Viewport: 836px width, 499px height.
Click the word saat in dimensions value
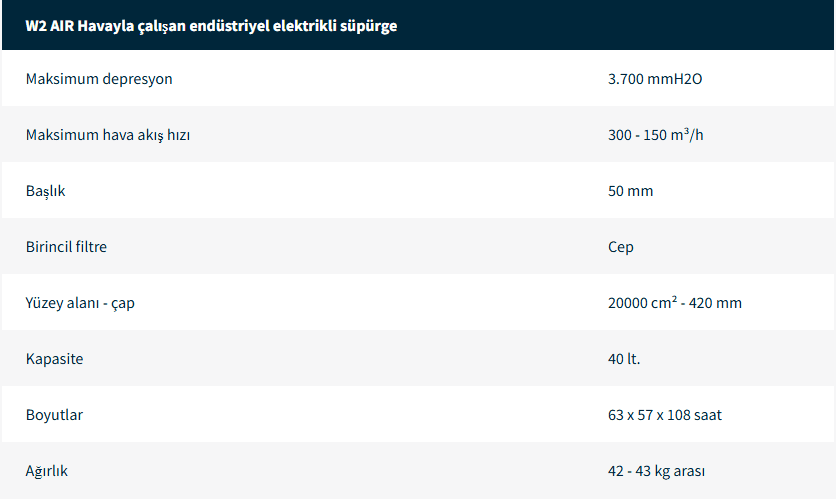click(x=706, y=415)
